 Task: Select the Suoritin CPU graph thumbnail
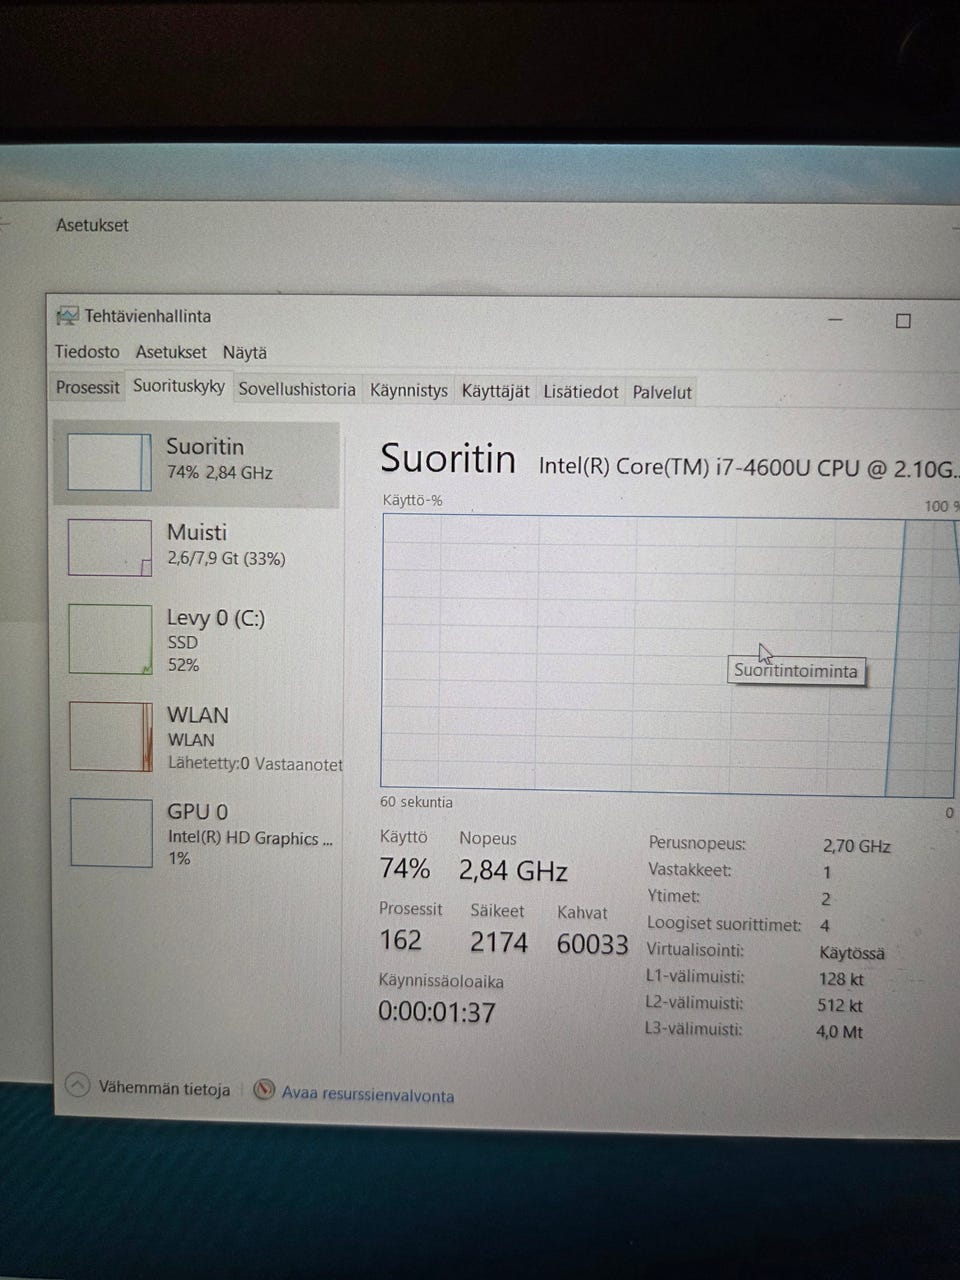coord(109,462)
